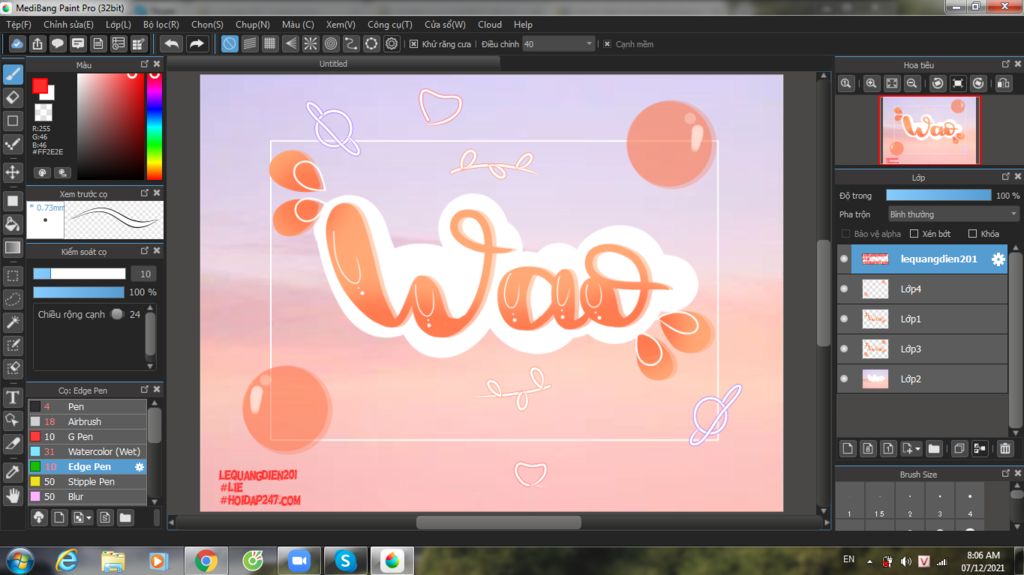
Task: Select the Text tool
Action: point(12,397)
